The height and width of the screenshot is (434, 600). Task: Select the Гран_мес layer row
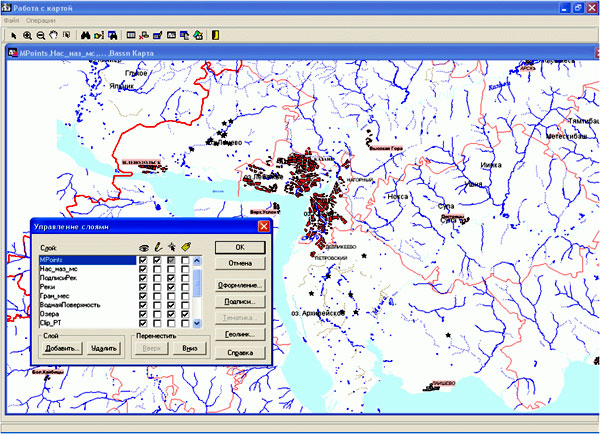(x=88, y=296)
